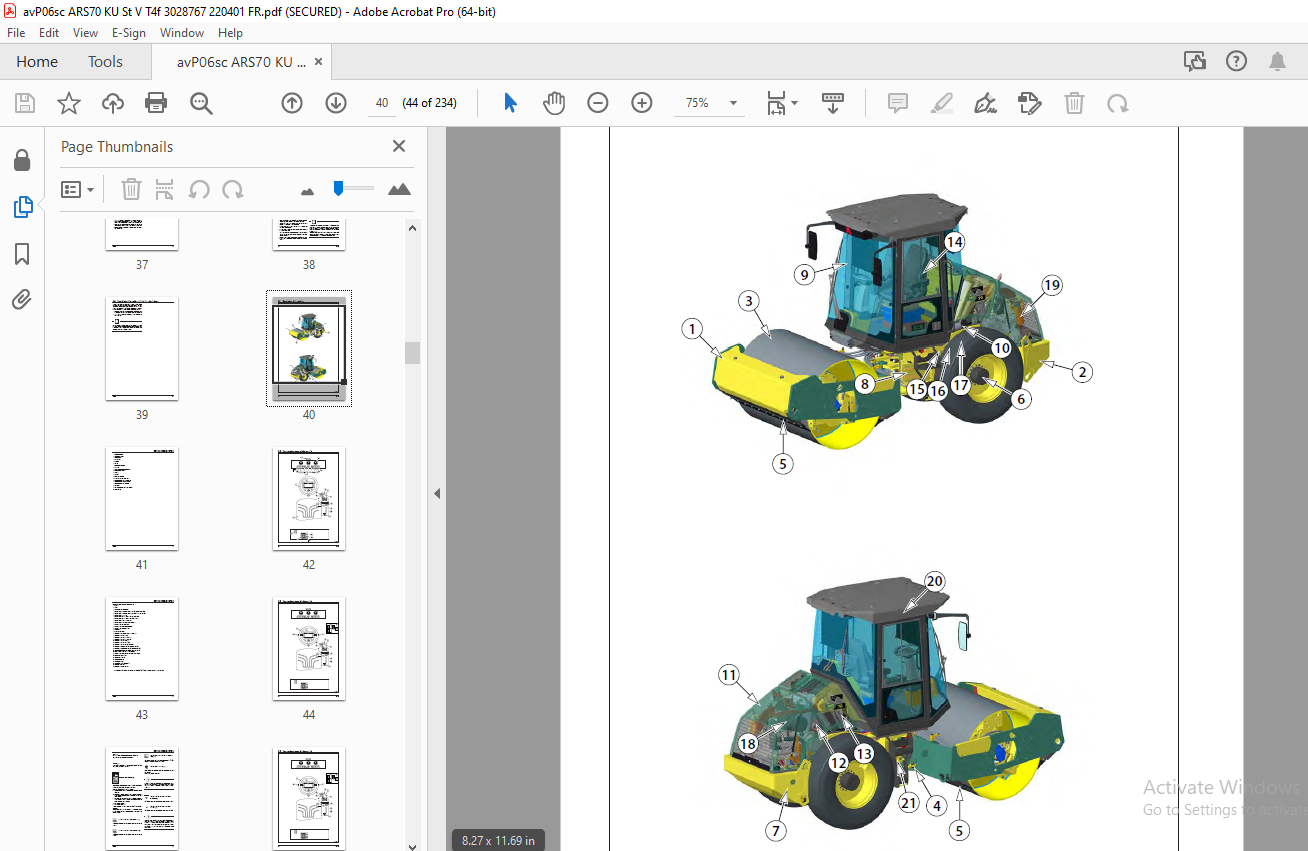1308x851 pixels.
Task: Close the avP06sc ARS70 KU document tab
Action: point(318,62)
